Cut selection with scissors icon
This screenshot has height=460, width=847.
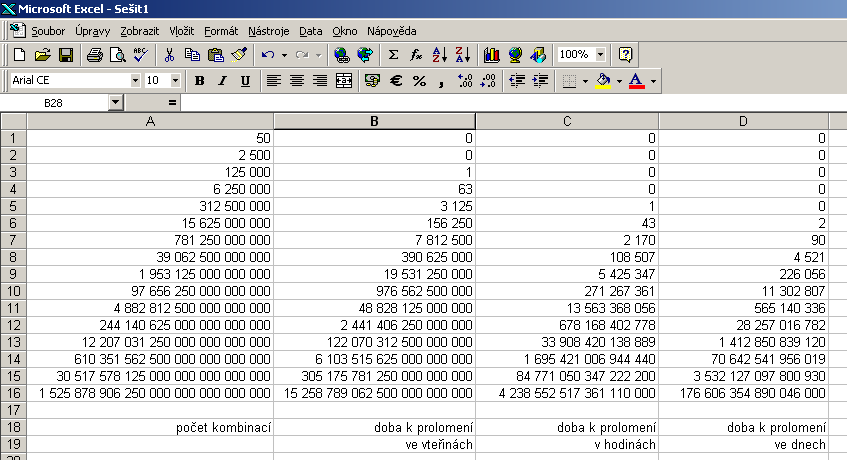click(169, 55)
